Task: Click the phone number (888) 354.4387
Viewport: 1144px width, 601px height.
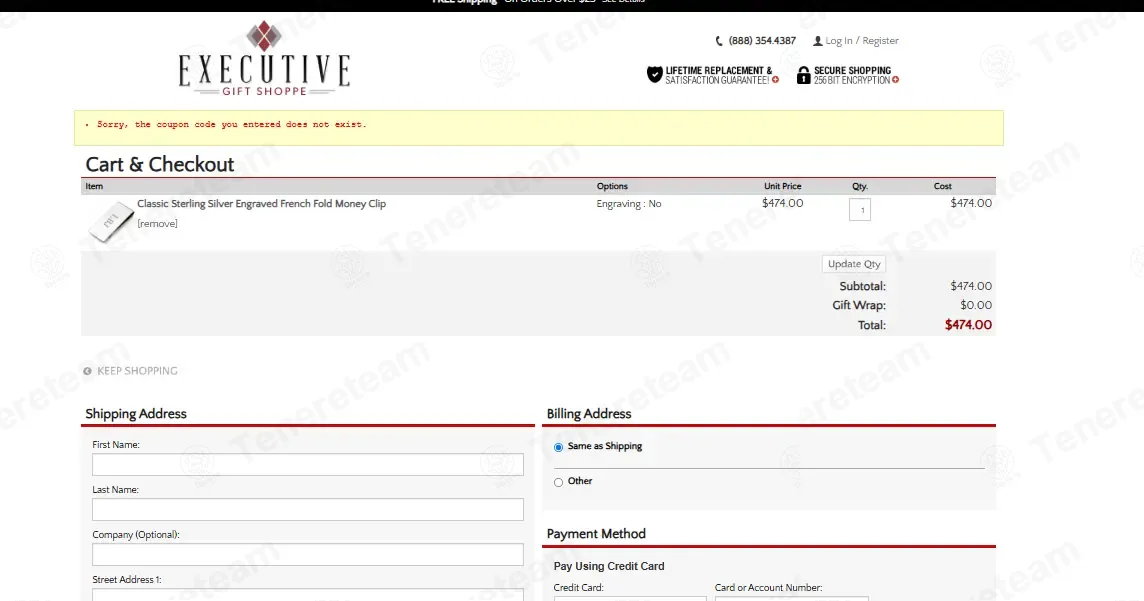Action: pyautogui.click(x=762, y=41)
